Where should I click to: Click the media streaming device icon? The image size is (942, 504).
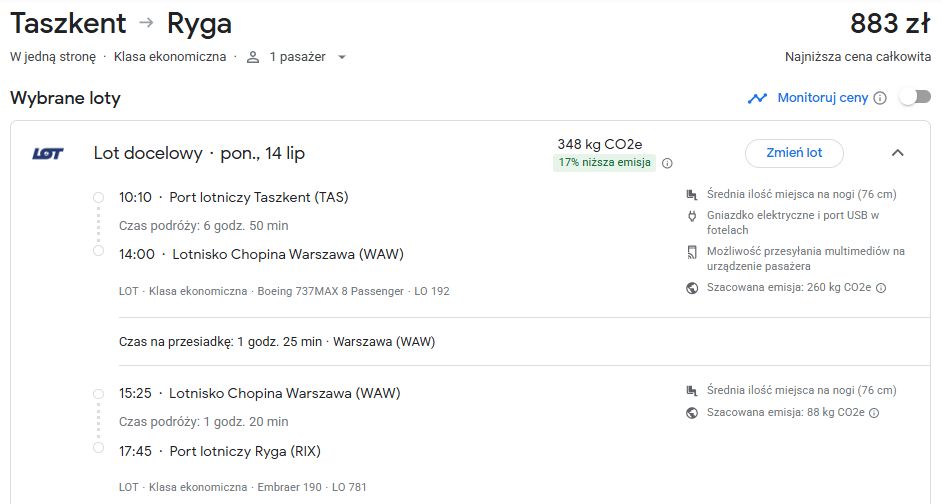pyautogui.click(x=691, y=252)
